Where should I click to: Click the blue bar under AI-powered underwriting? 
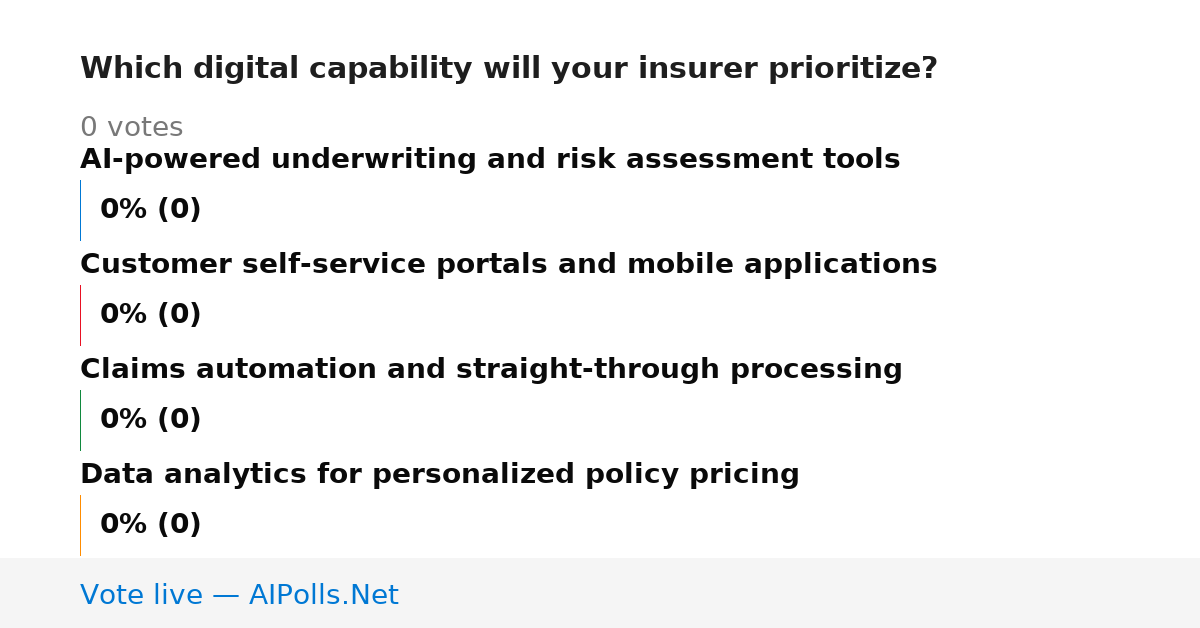tap(80, 210)
